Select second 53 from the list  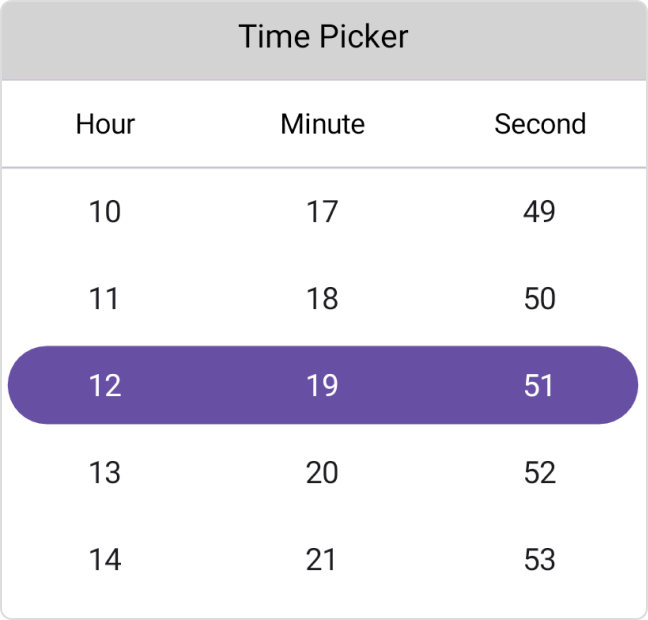coord(539,559)
